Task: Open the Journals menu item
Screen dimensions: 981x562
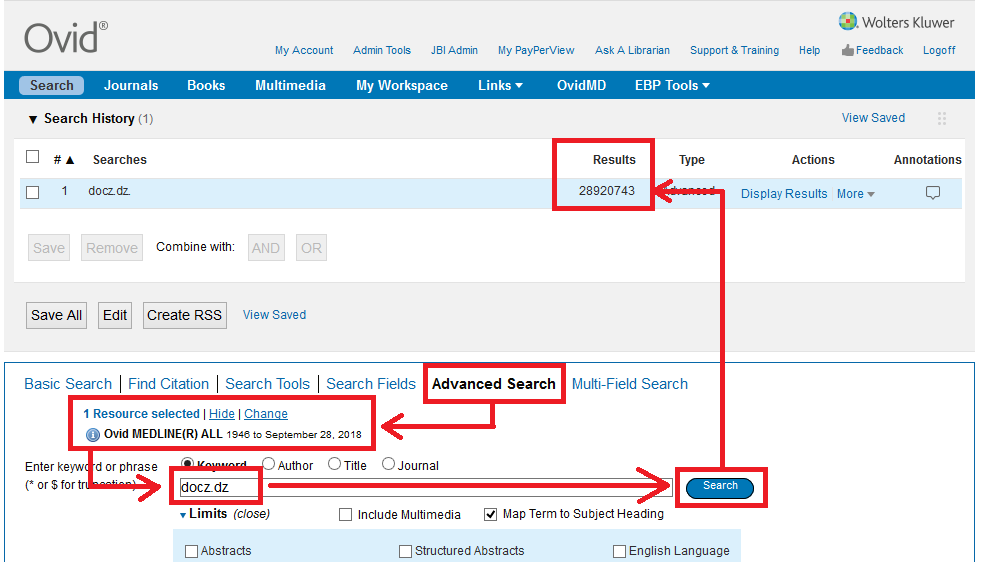Action: (x=131, y=85)
